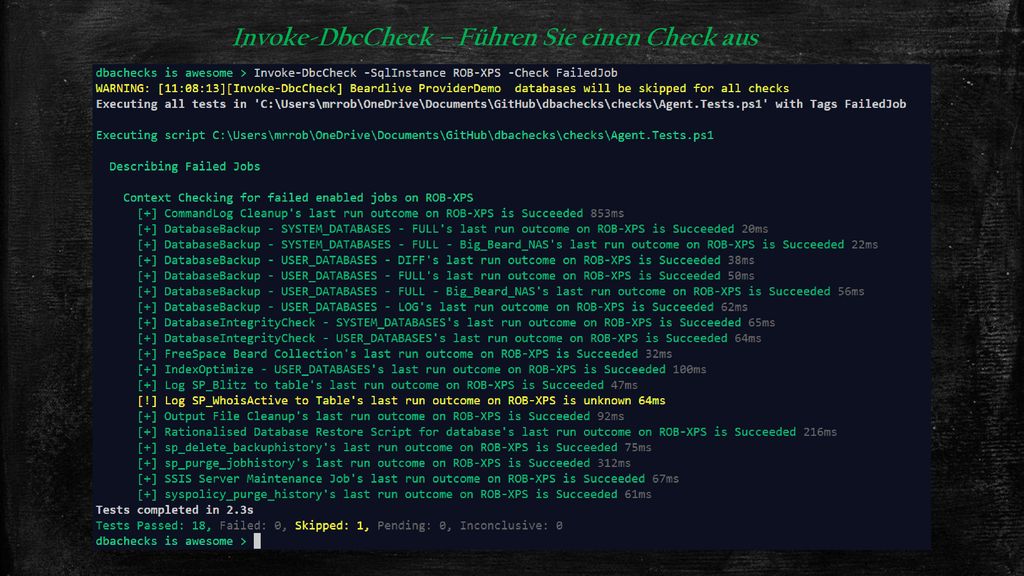Click 'Context Checking for failed enabled jobs on ROB-XPS'

(x=298, y=197)
